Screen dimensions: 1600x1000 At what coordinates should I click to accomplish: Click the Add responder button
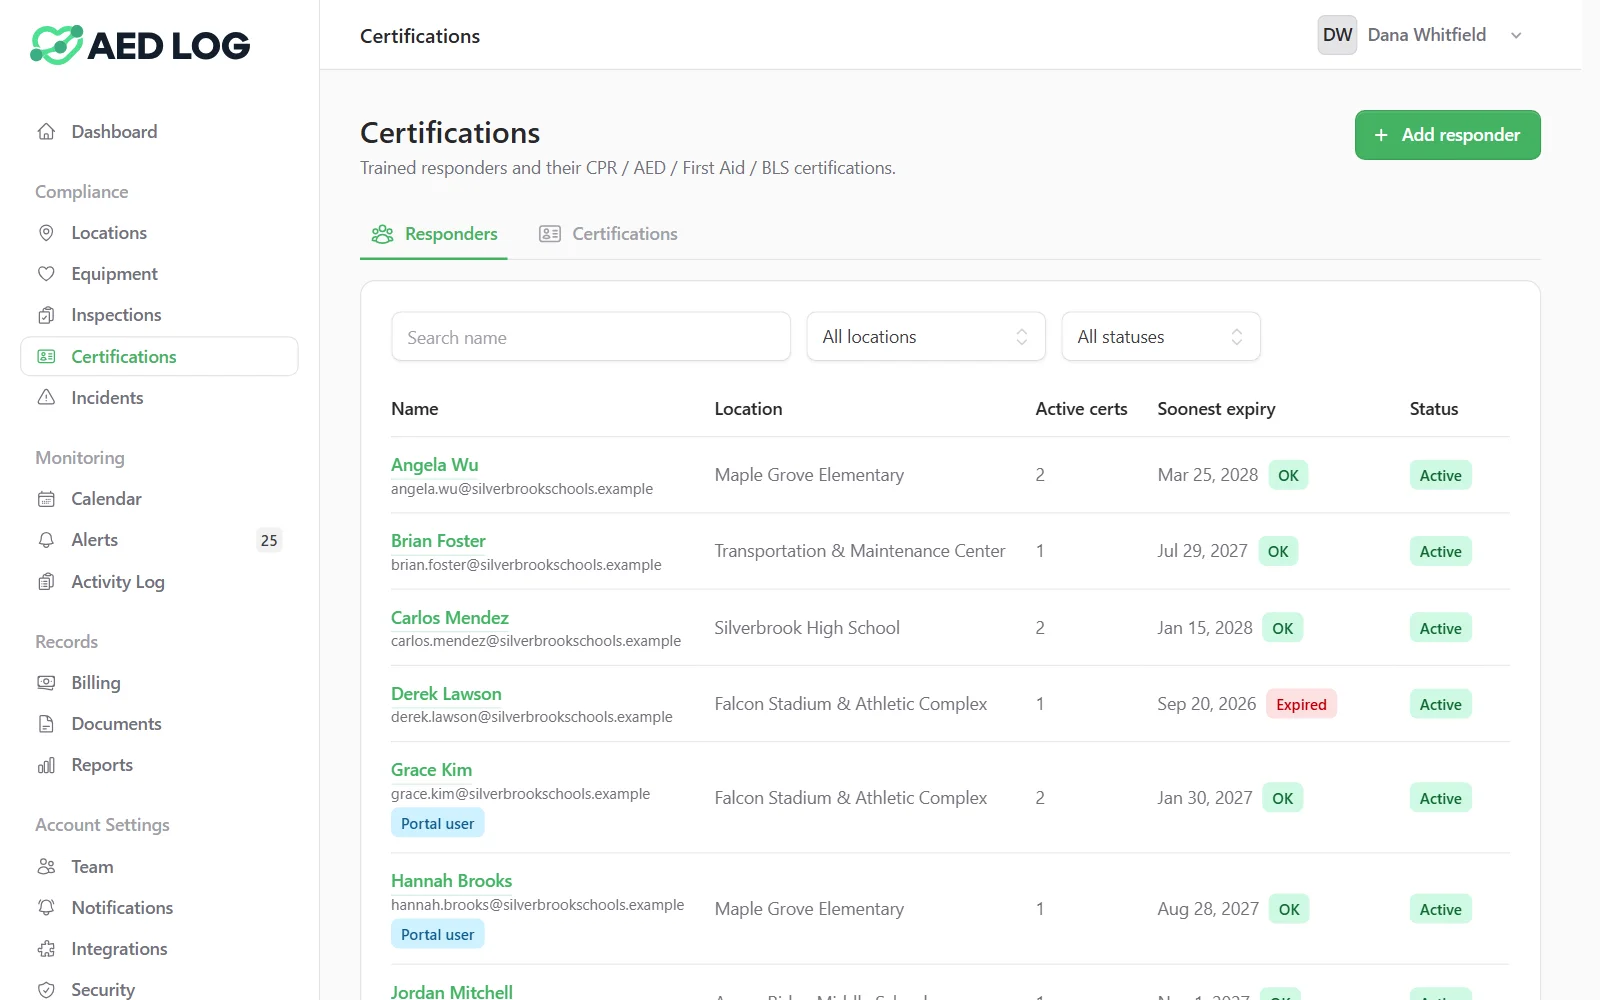click(1447, 135)
